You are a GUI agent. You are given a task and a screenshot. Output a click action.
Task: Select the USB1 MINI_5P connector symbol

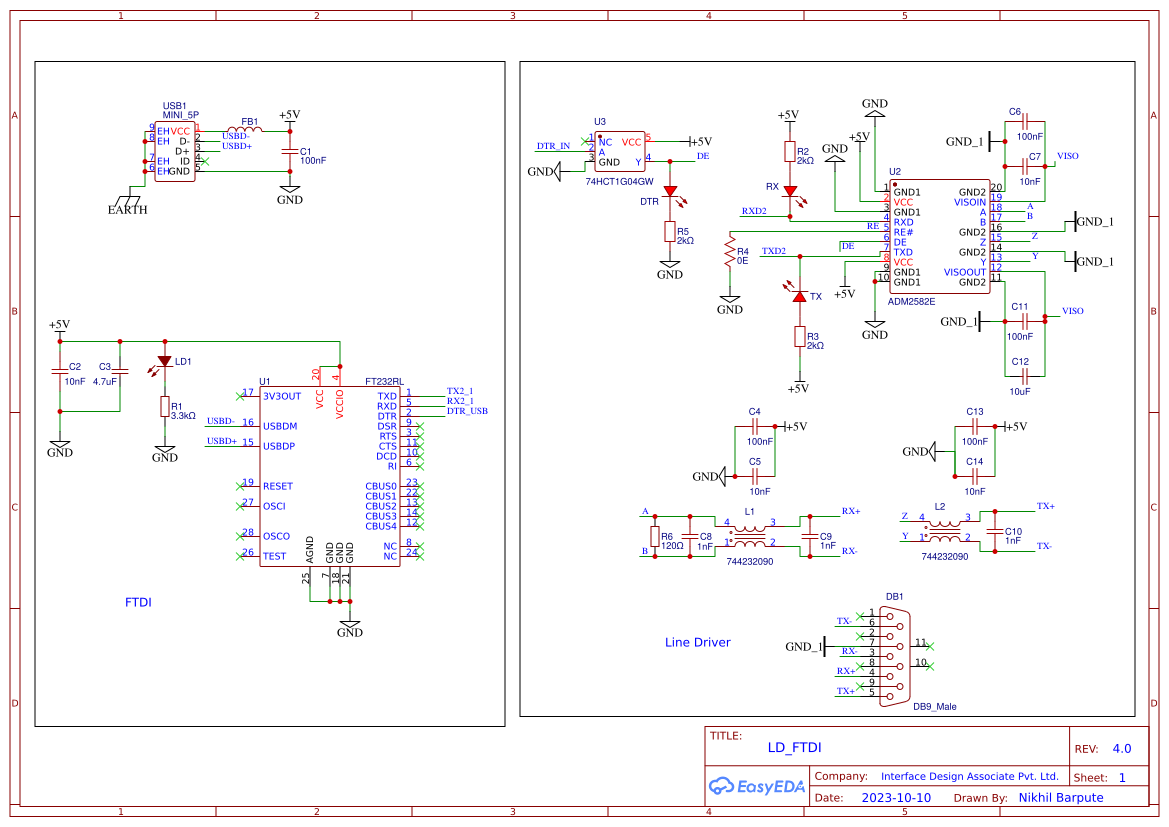click(x=175, y=151)
